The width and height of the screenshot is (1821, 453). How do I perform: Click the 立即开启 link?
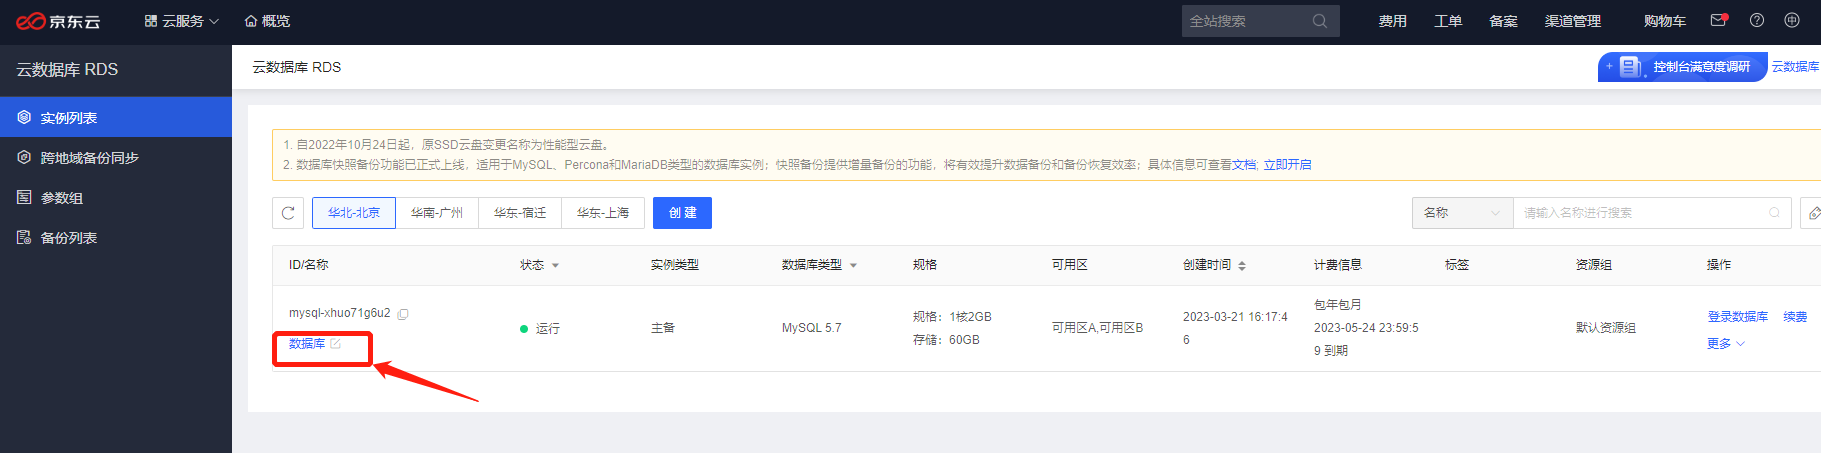tap(1287, 165)
